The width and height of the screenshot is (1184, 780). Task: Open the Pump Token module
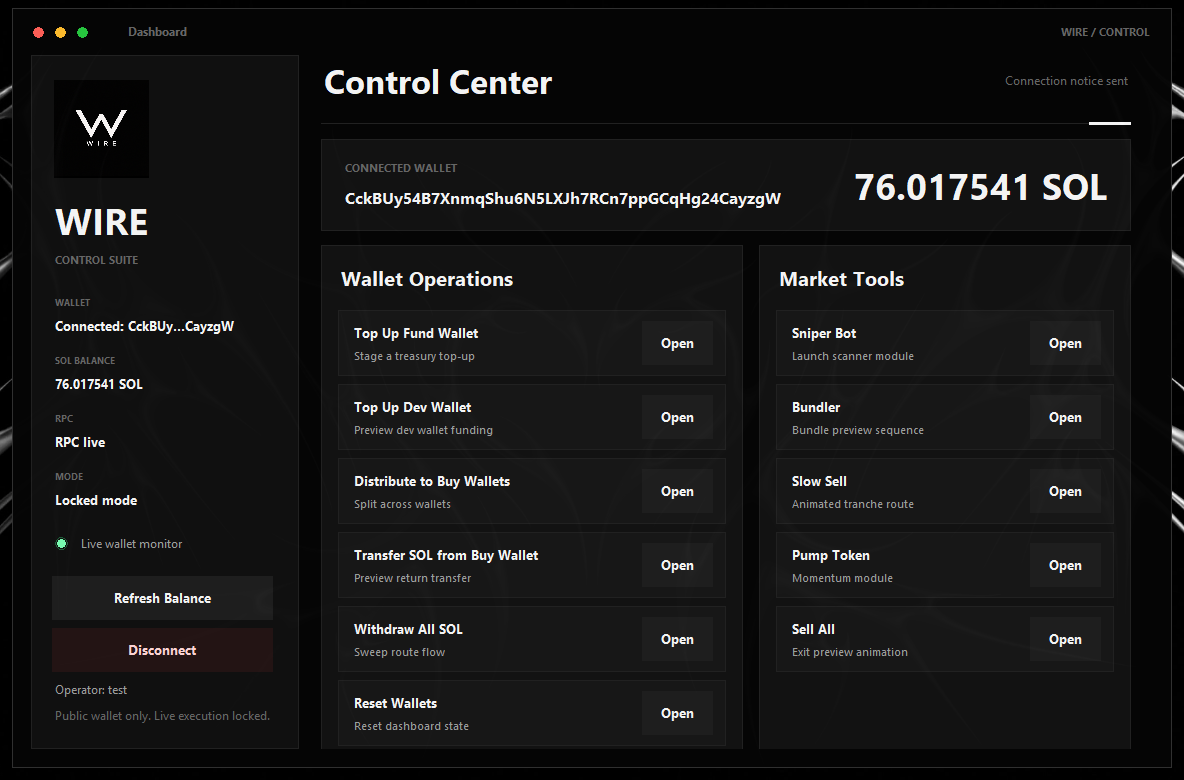1065,566
